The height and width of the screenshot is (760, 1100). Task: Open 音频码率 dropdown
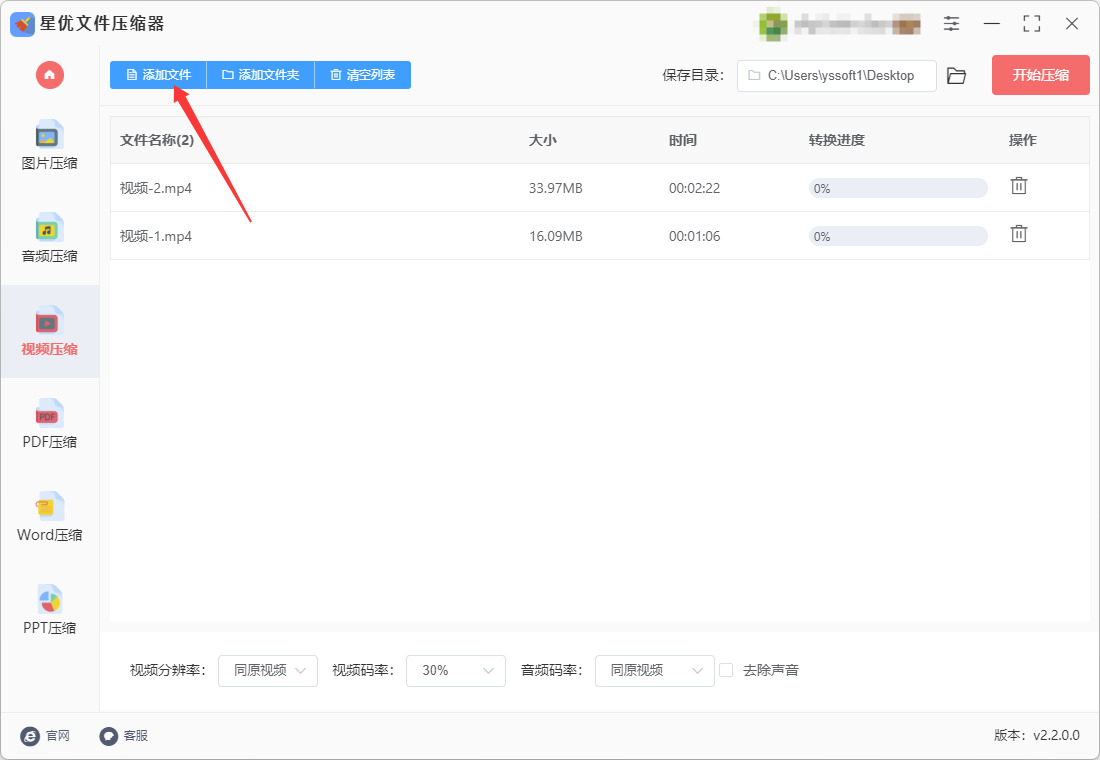[x=655, y=670]
